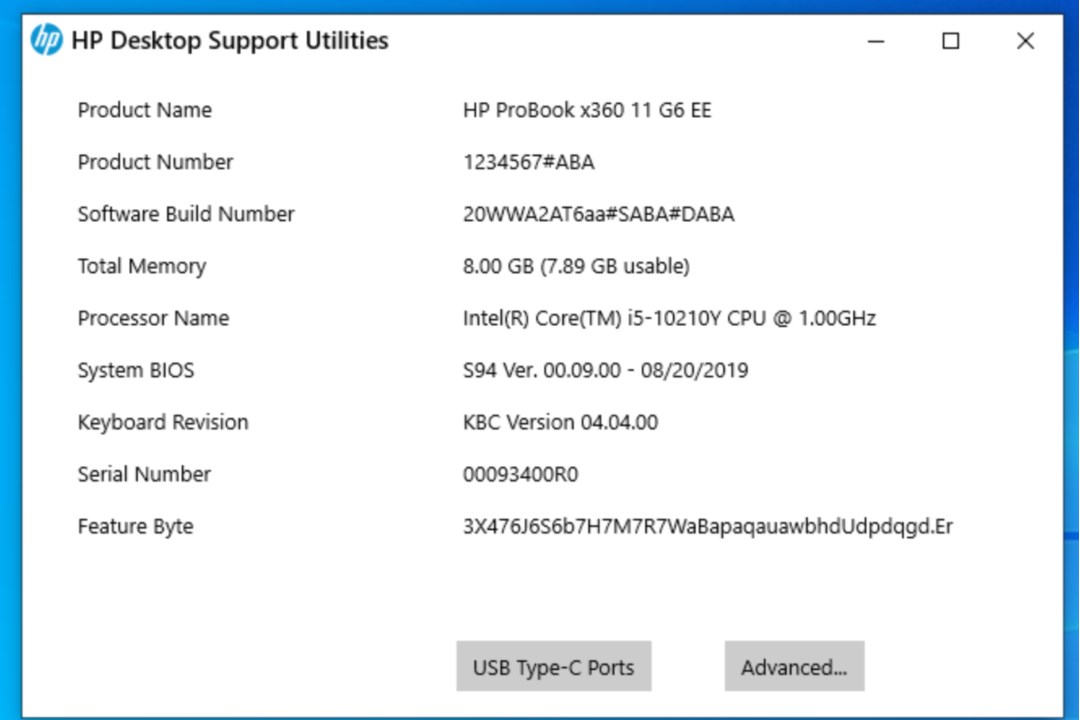Open the USB Type-C Ports dialog
This screenshot has width=1080, height=720.
coord(553,667)
